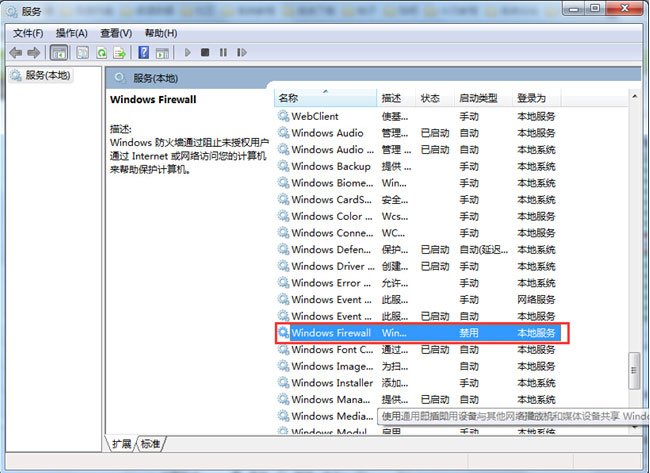
Task: Click the Refresh toolbar icon
Action: (101, 53)
